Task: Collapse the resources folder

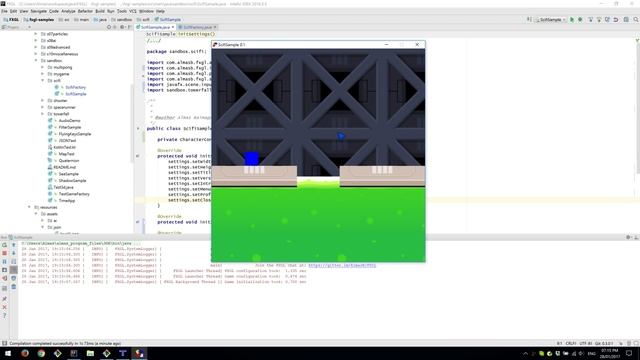Action: [x=29, y=207]
